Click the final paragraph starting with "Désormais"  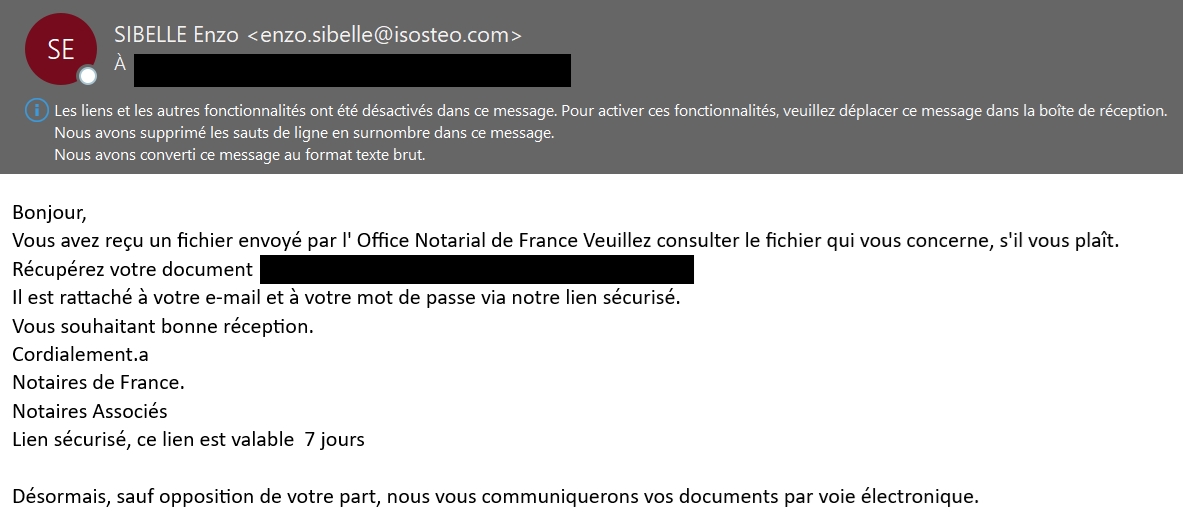(x=494, y=496)
